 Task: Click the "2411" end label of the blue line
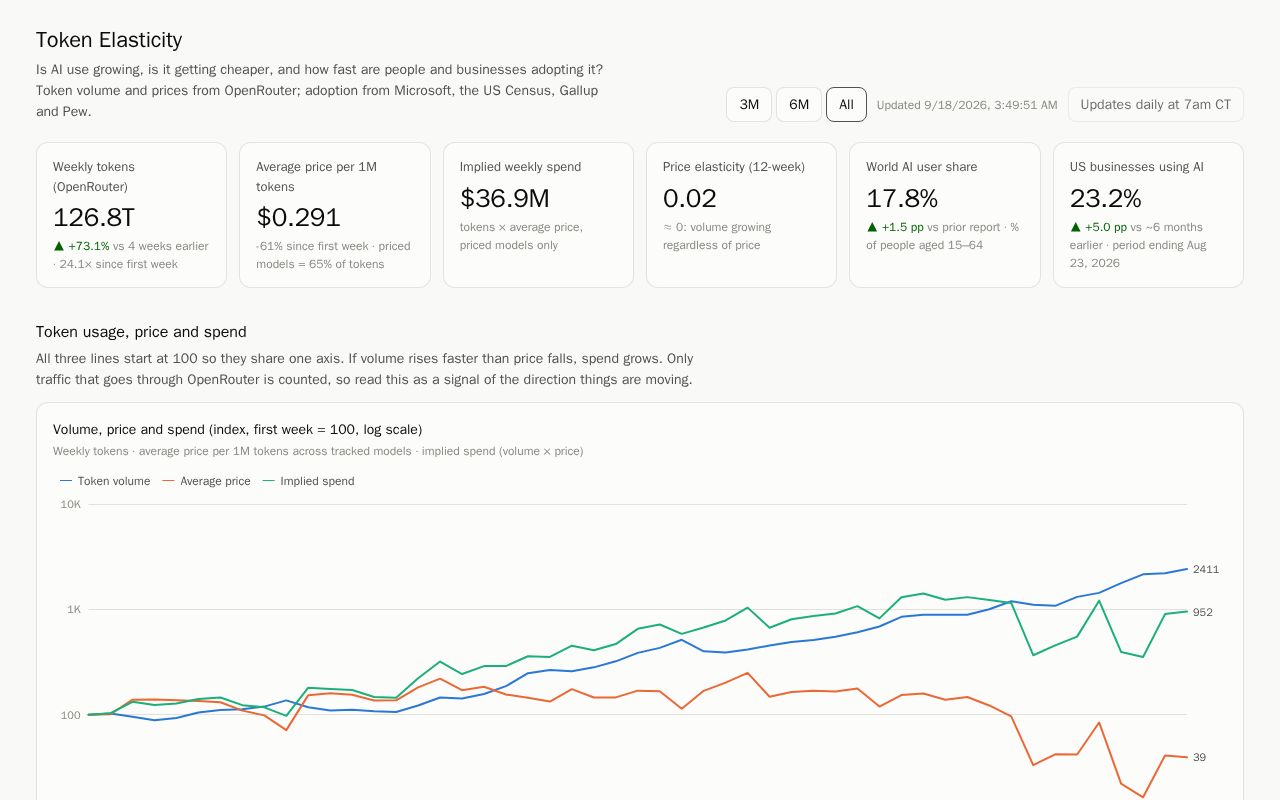coord(1206,569)
